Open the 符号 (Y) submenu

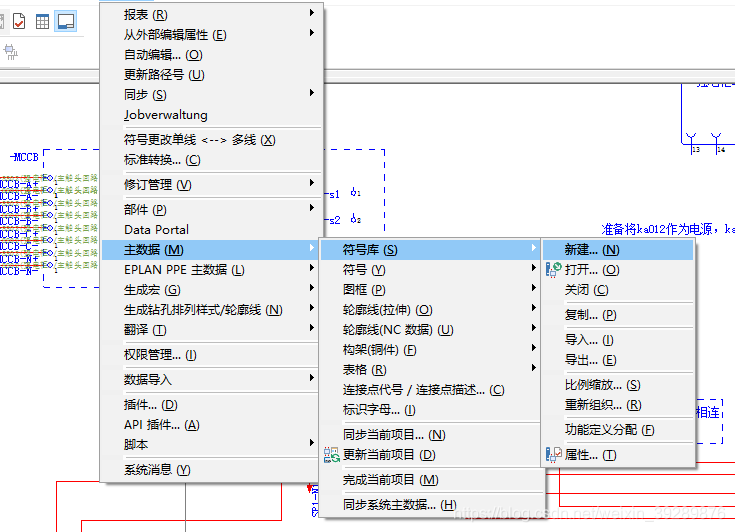point(430,270)
